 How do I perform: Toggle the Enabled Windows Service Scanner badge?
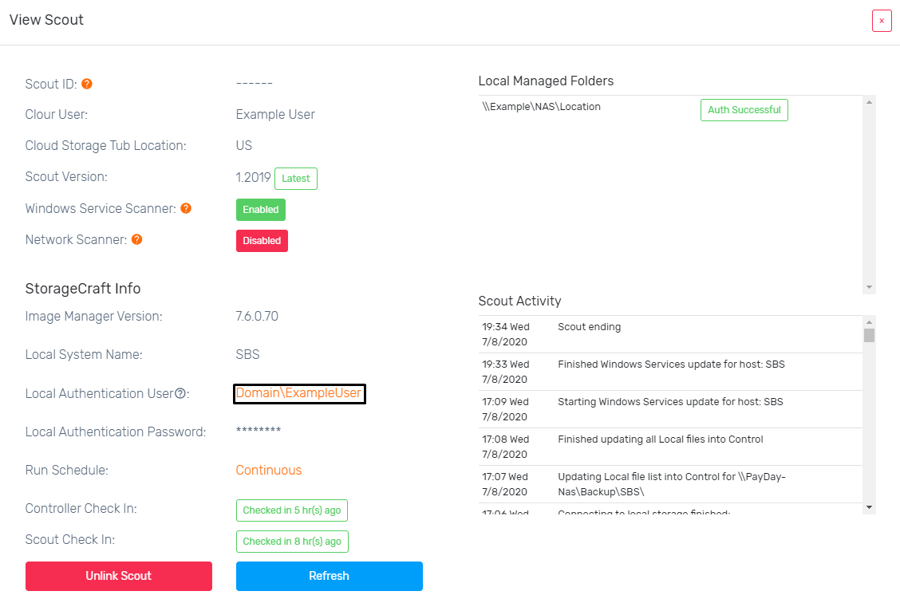pos(260,210)
